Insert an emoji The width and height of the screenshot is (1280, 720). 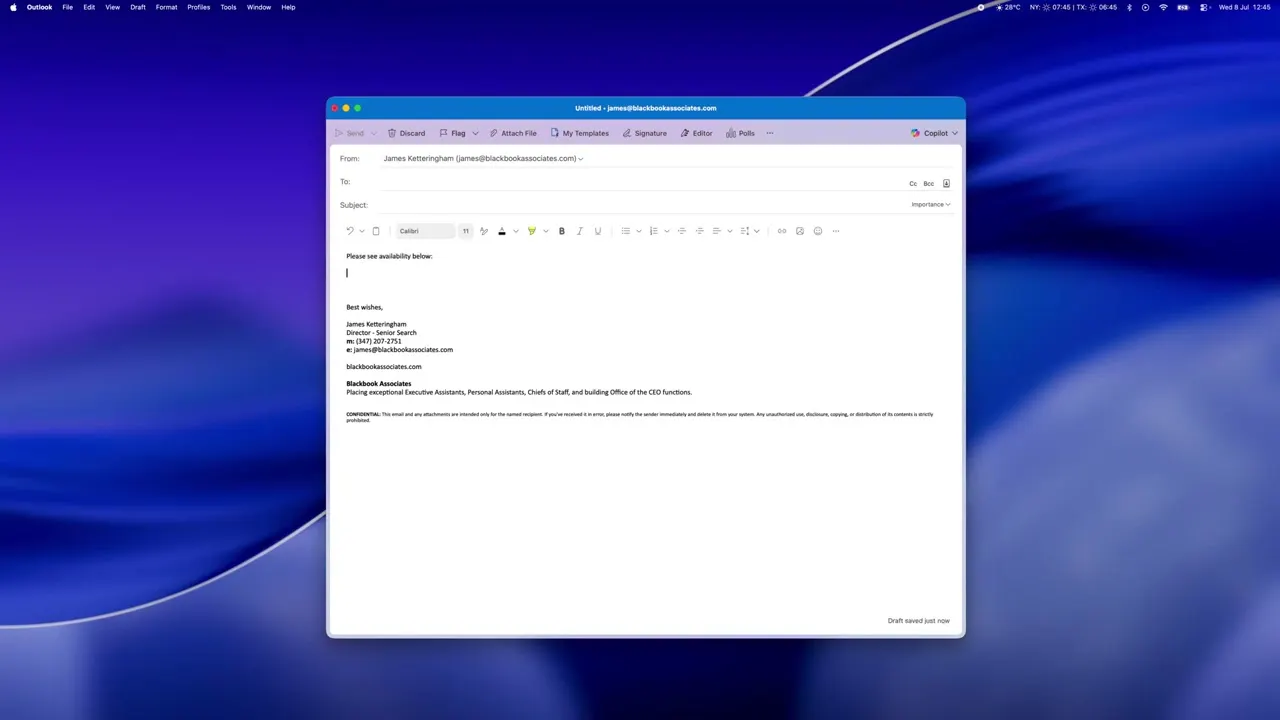click(x=818, y=231)
